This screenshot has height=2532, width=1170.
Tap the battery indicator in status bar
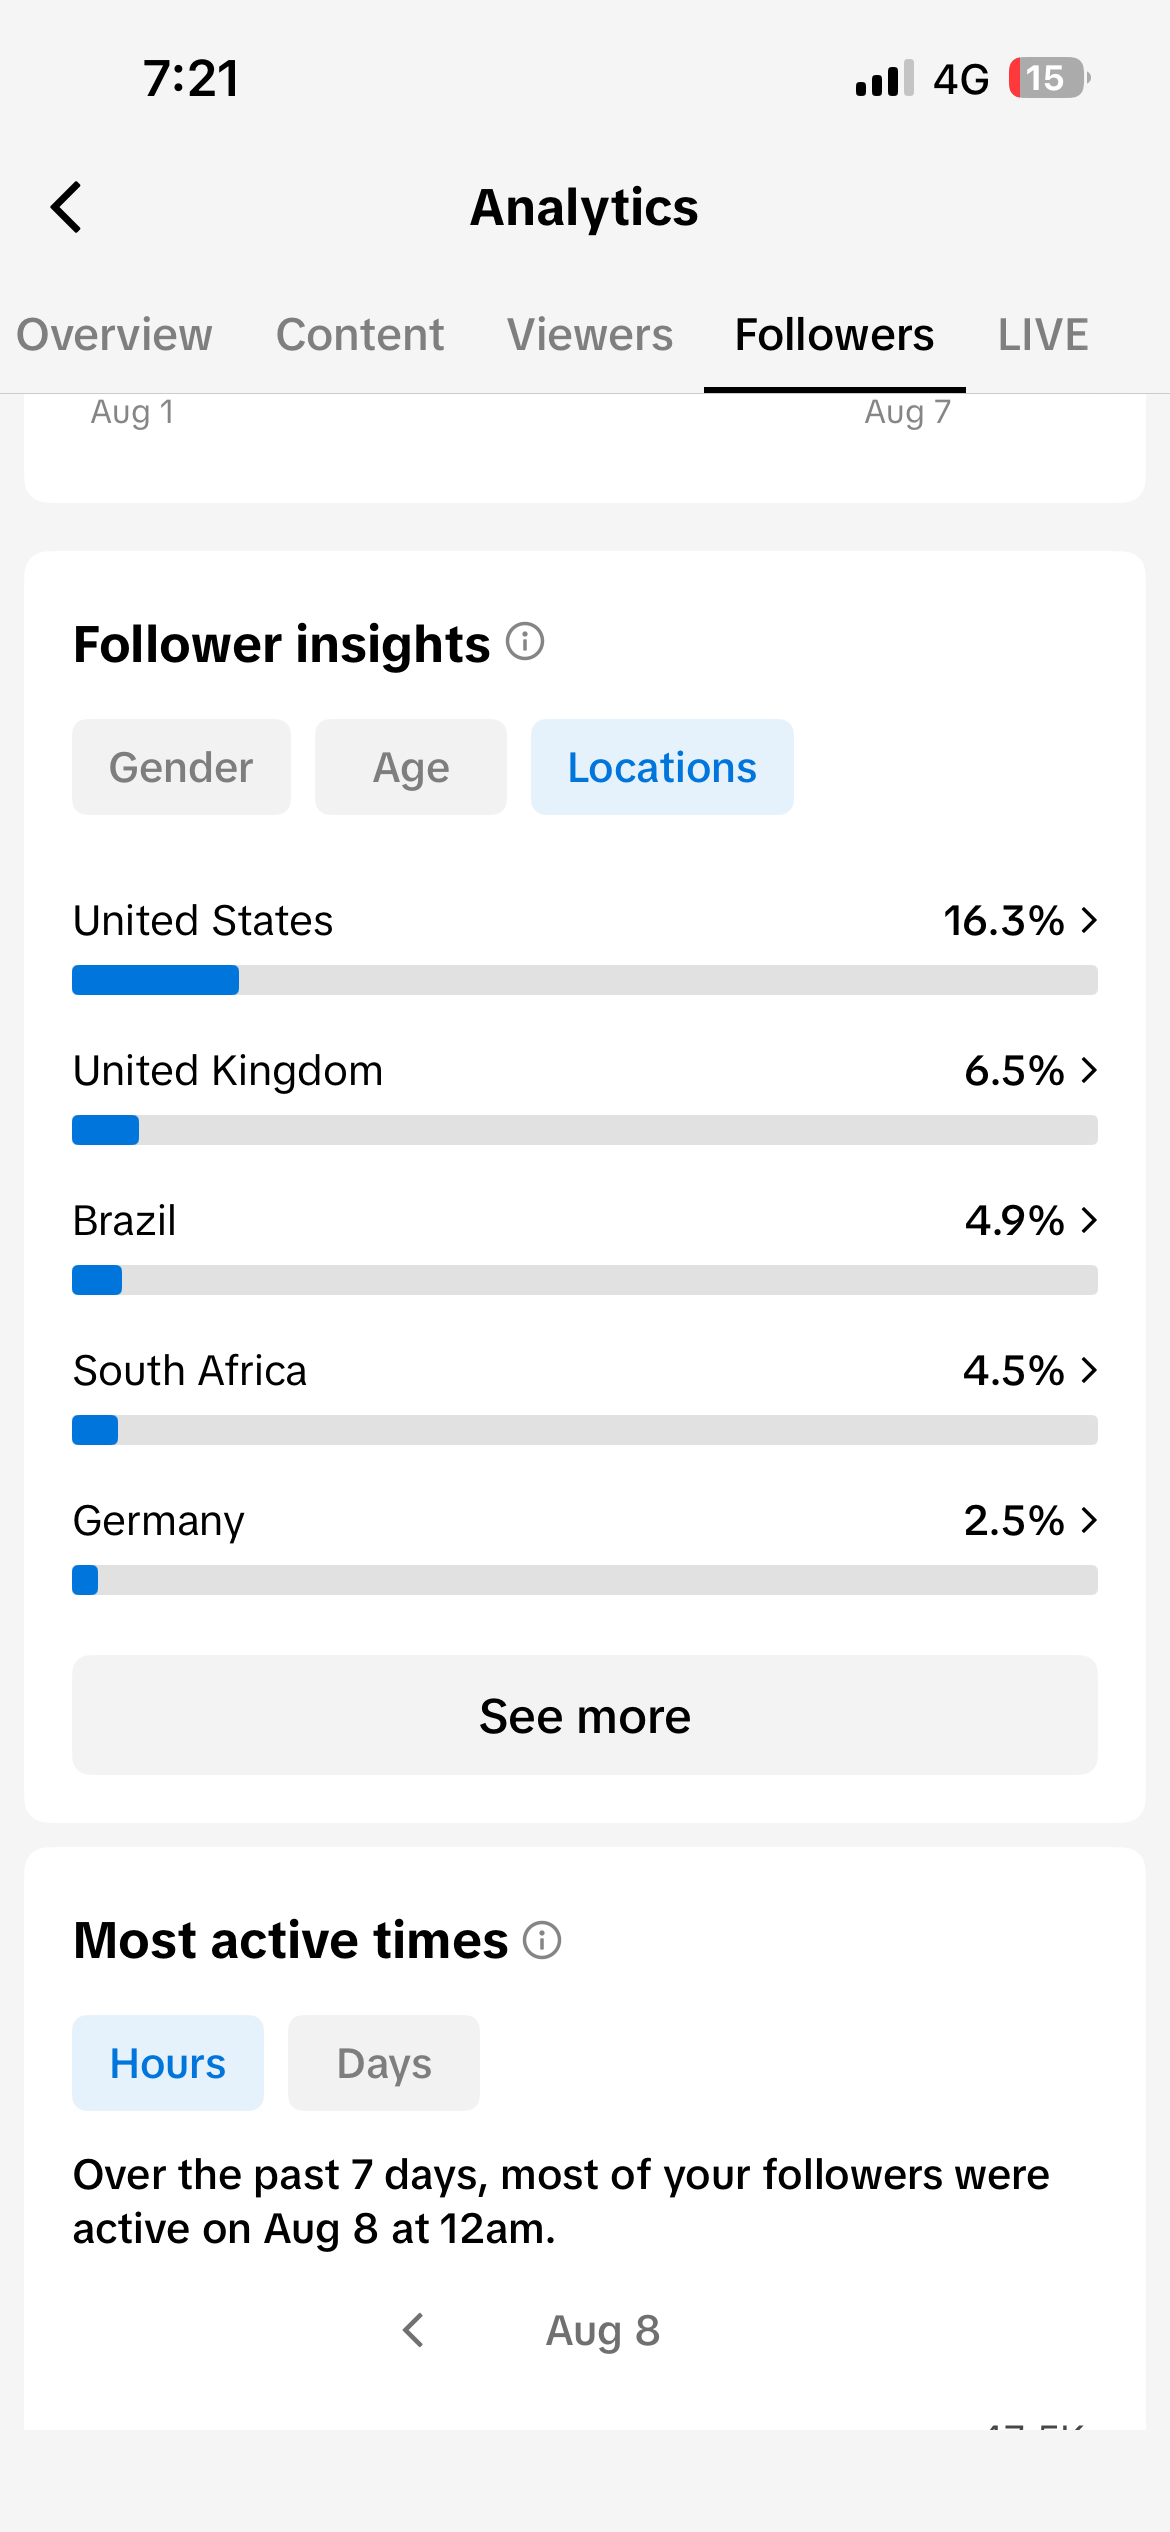[x=1049, y=78]
